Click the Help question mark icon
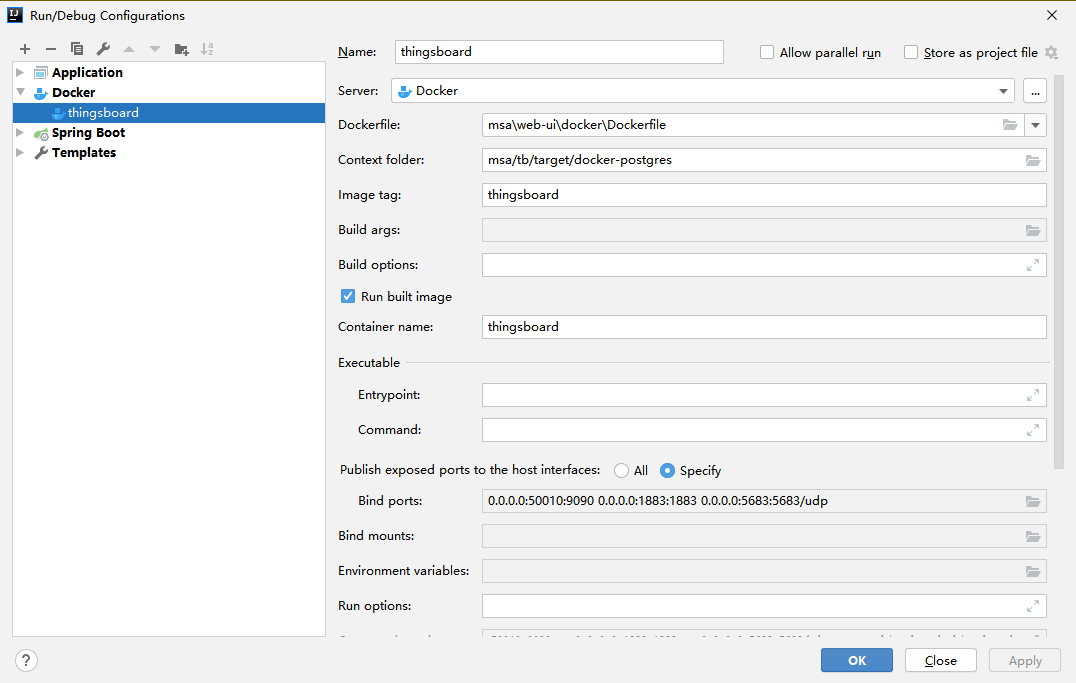The width and height of the screenshot is (1076, 683). point(27,660)
